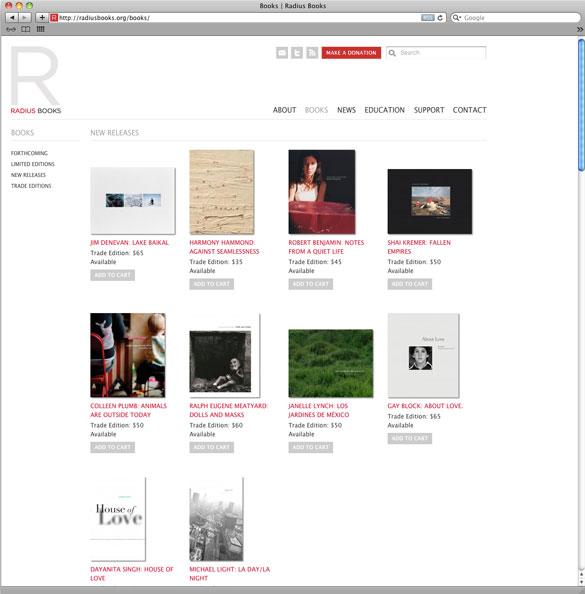Screen dimensions: 585x594
Task: Open the Los Jardines de México cover
Action: [x=331, y=363]
